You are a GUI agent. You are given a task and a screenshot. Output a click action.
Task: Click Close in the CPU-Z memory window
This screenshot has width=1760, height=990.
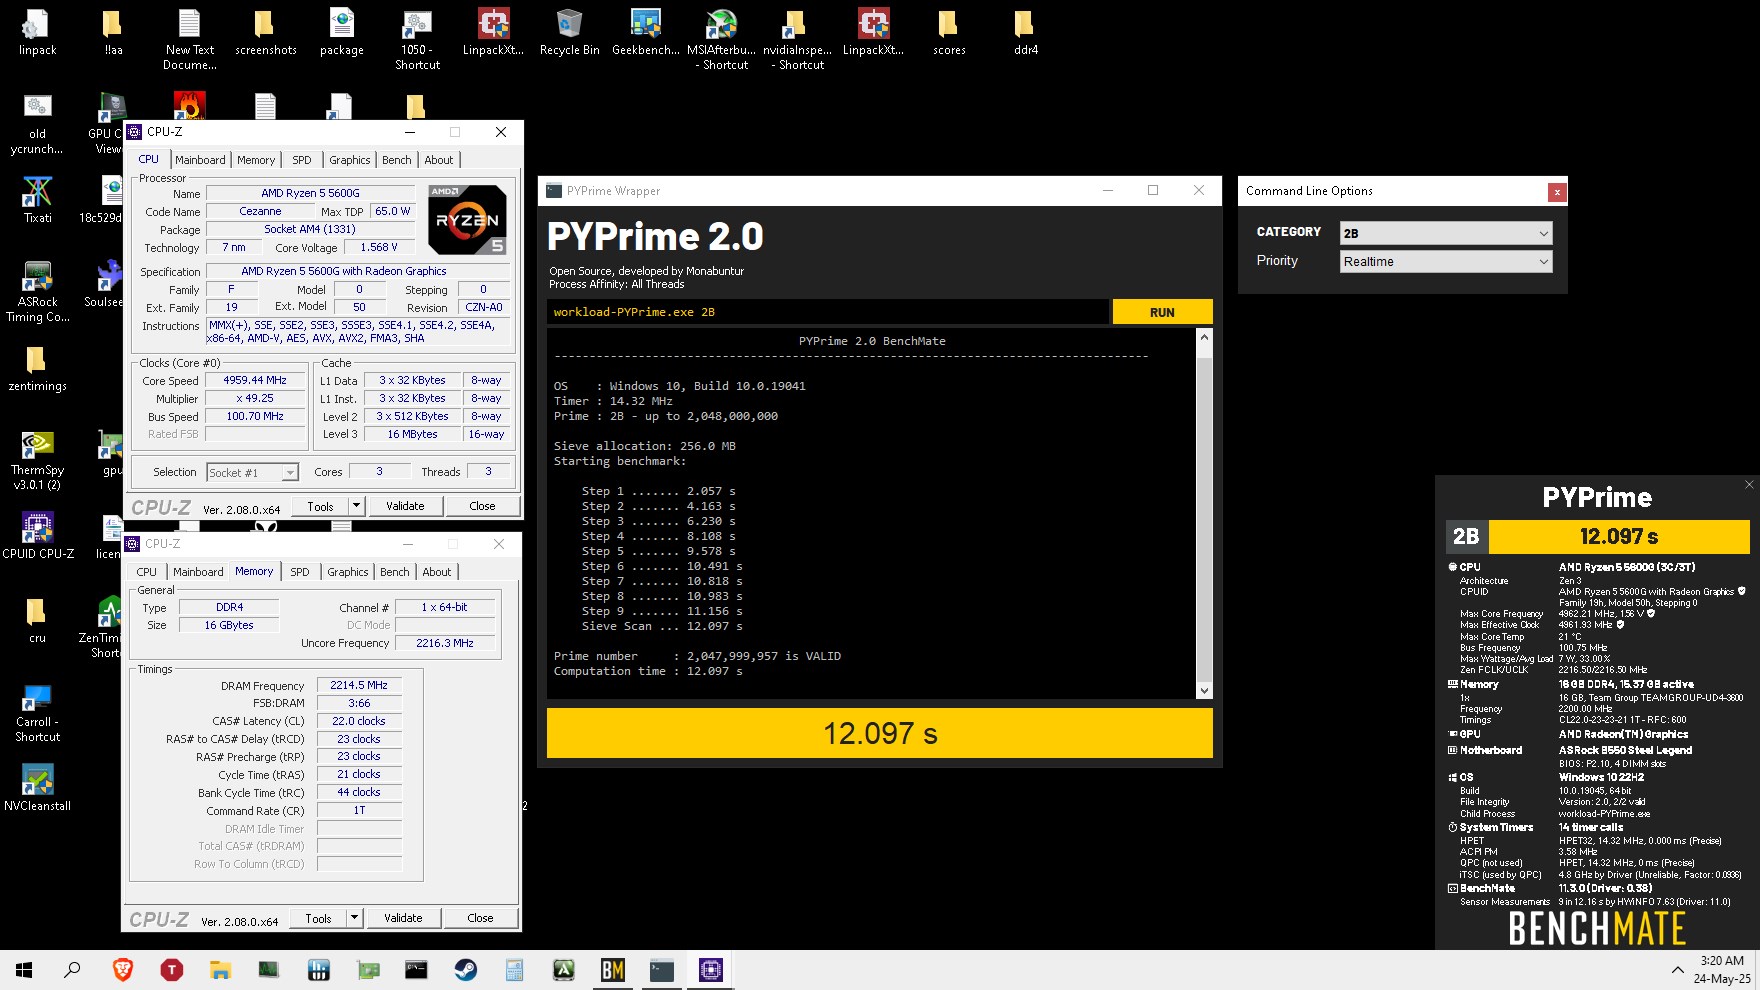click(480, 918)
